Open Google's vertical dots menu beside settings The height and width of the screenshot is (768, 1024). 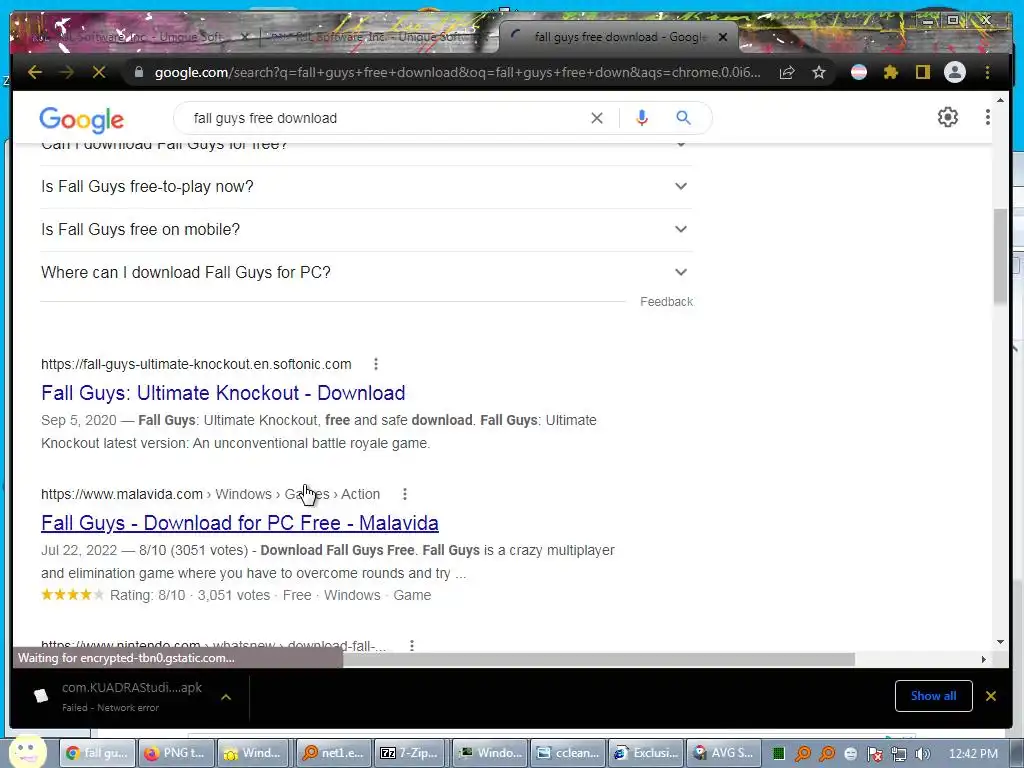(x=987, y=117)
